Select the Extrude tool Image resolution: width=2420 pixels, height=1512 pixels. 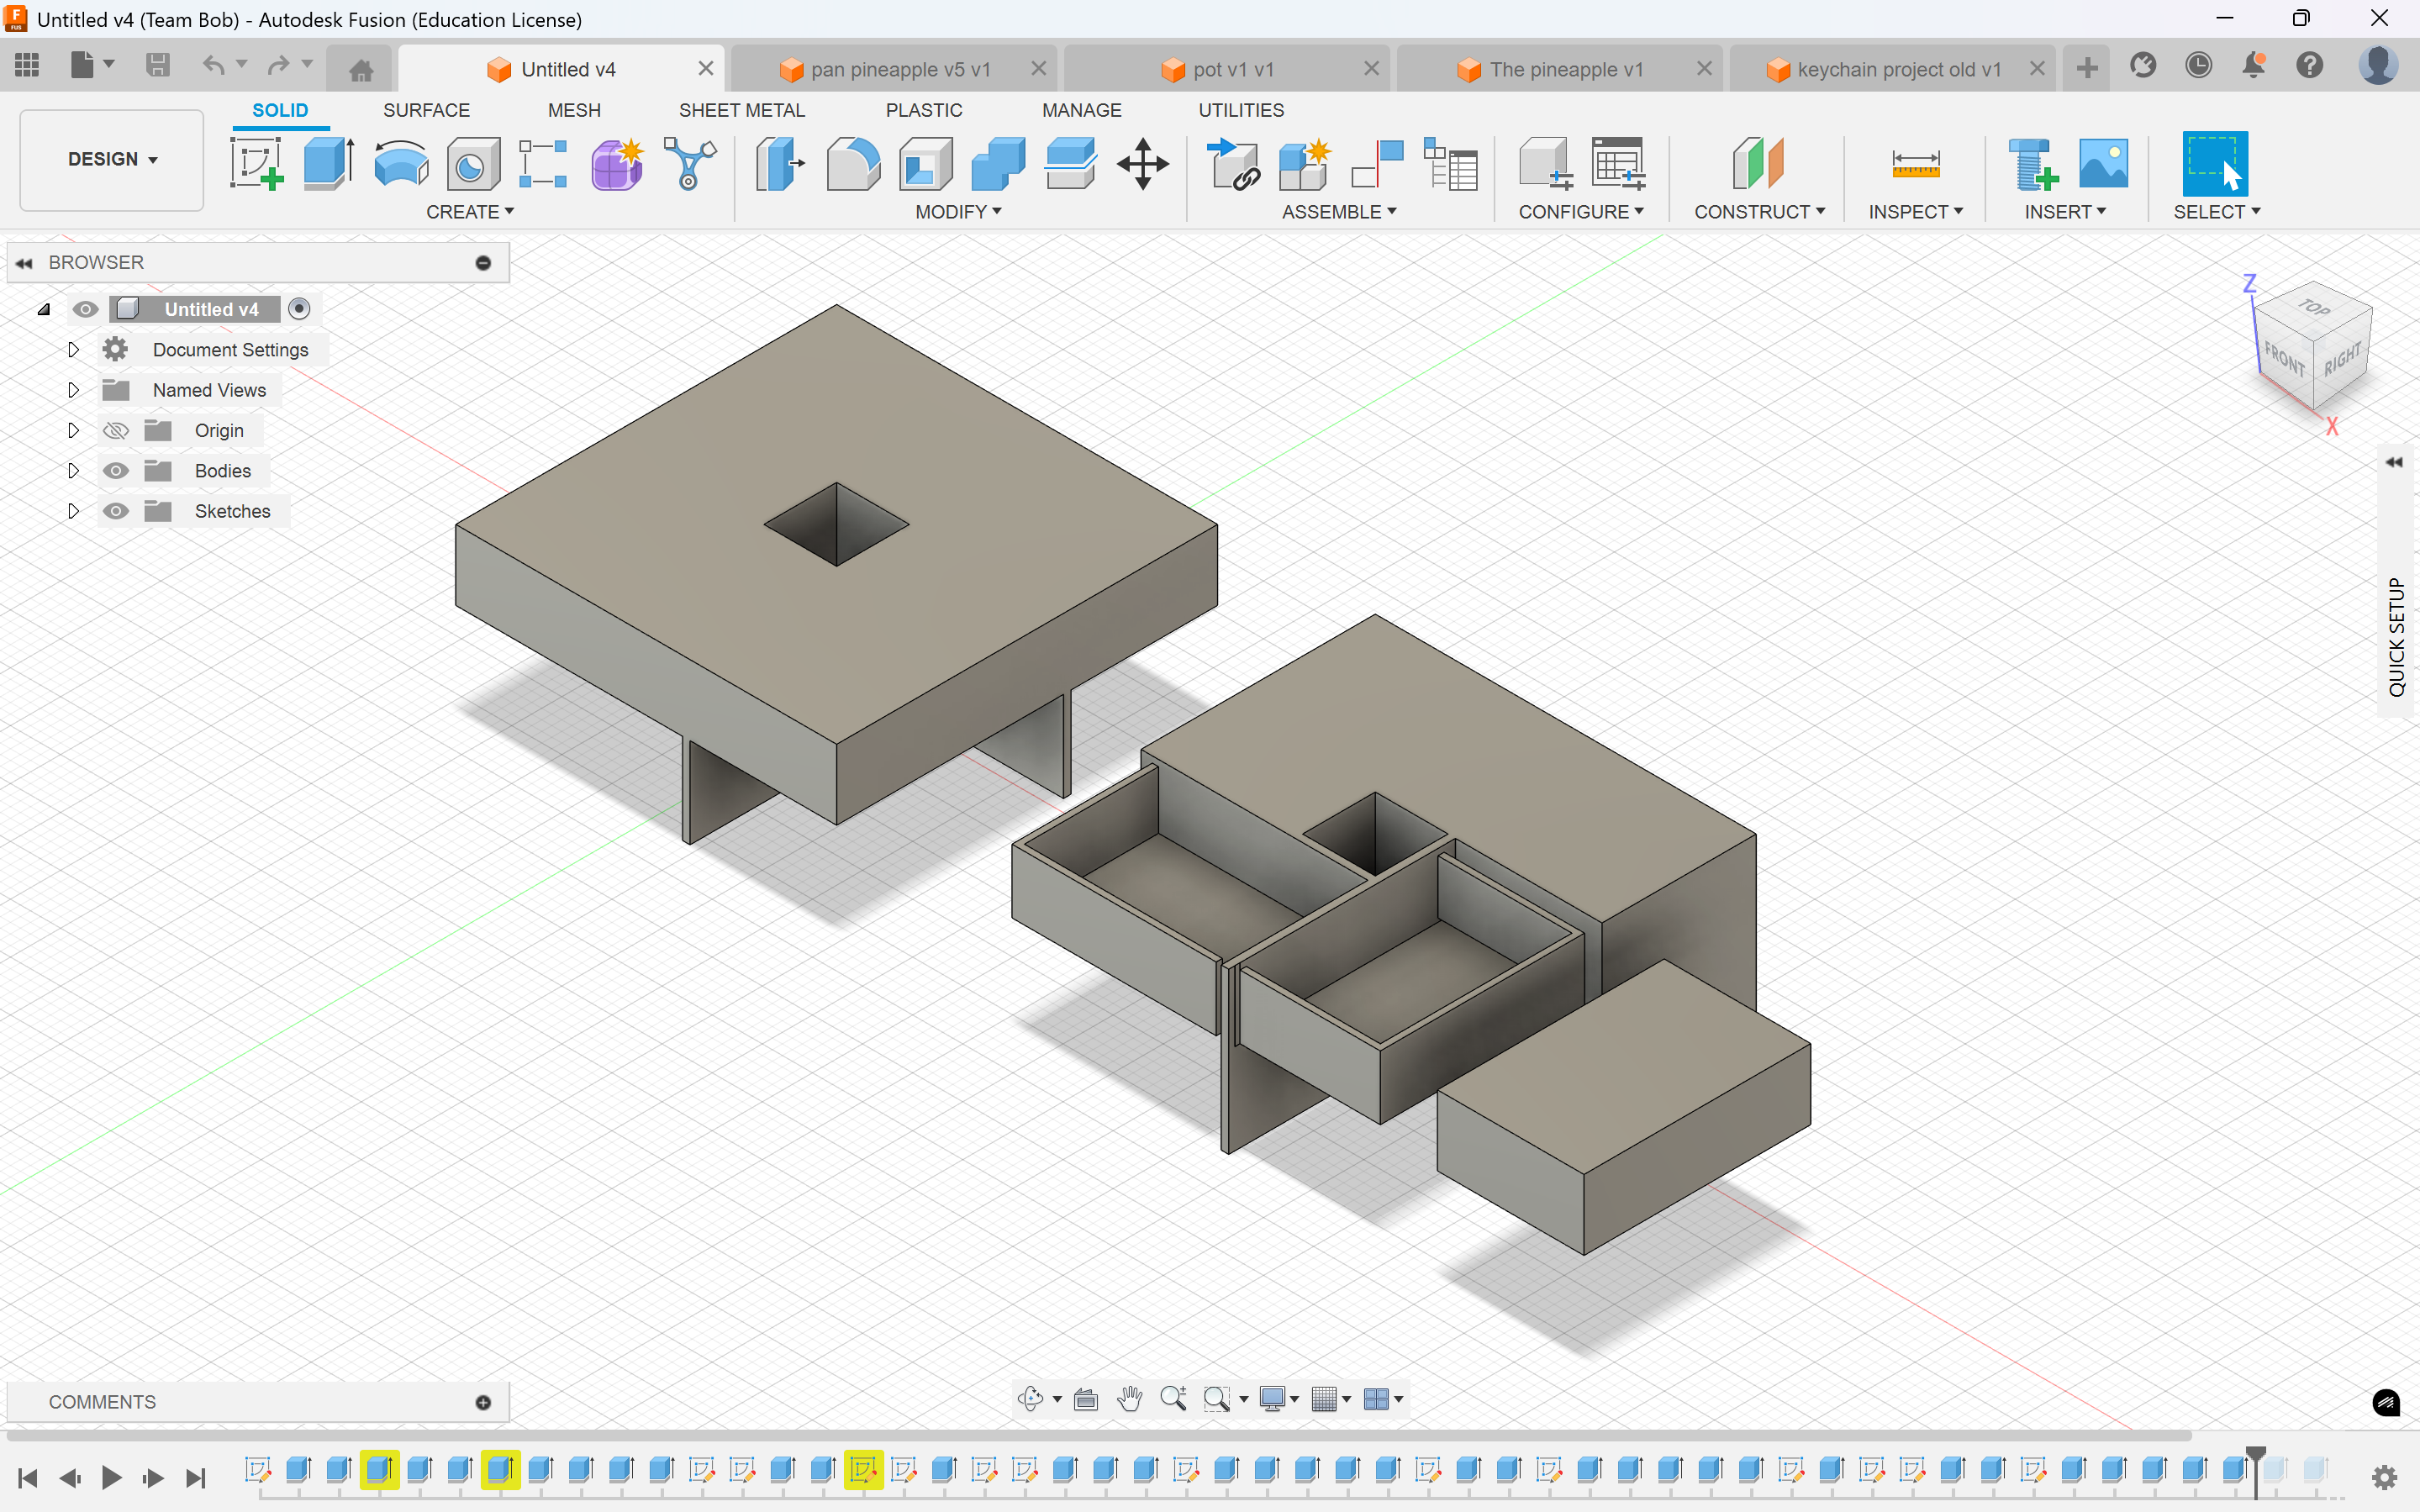pos(329,164)
